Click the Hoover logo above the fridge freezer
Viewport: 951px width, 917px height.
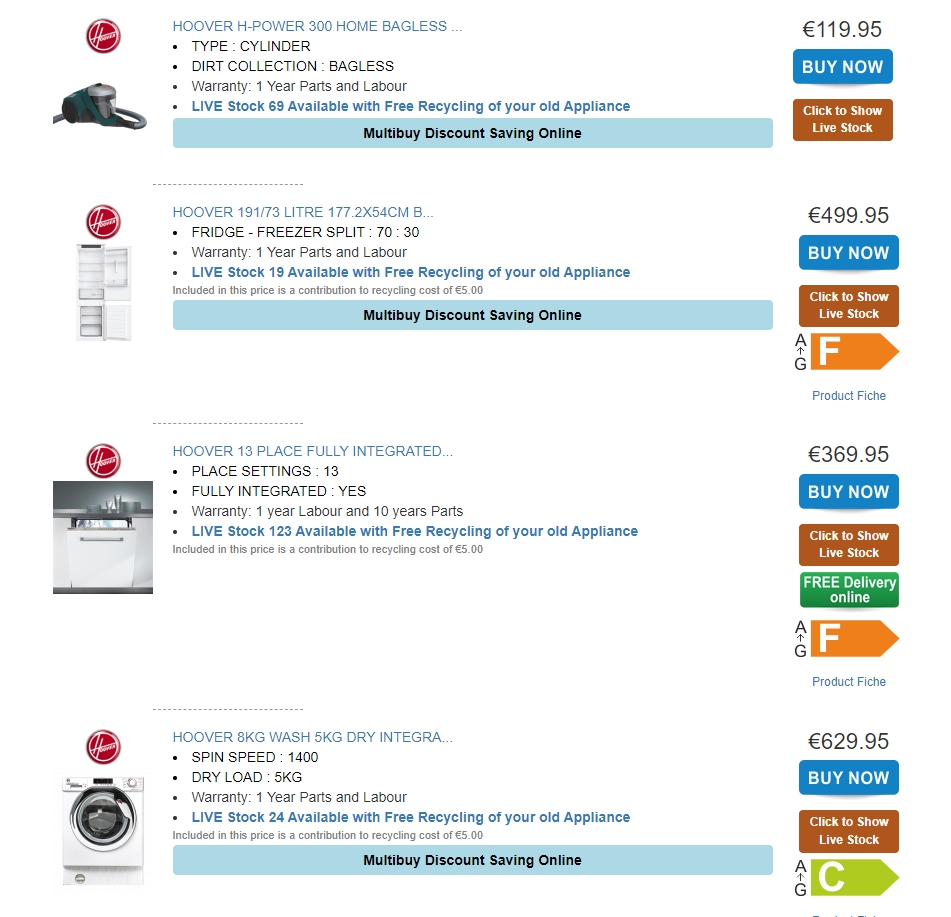[x=103, y=222]
